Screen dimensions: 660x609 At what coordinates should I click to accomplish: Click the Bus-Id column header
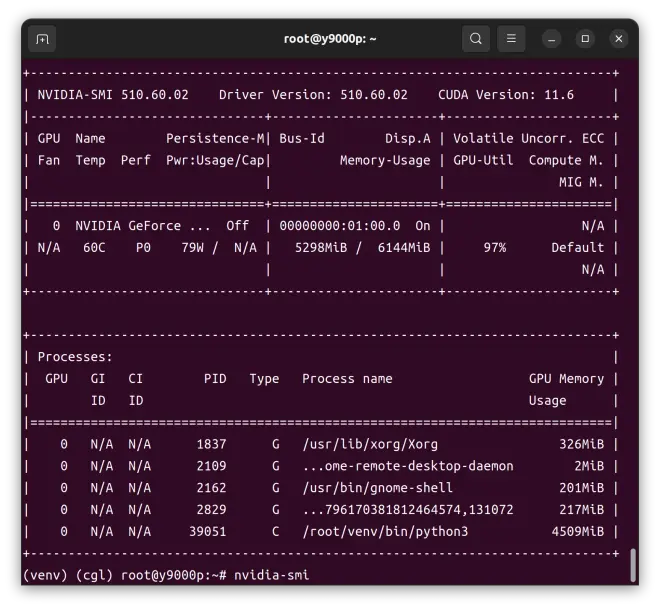302,138
